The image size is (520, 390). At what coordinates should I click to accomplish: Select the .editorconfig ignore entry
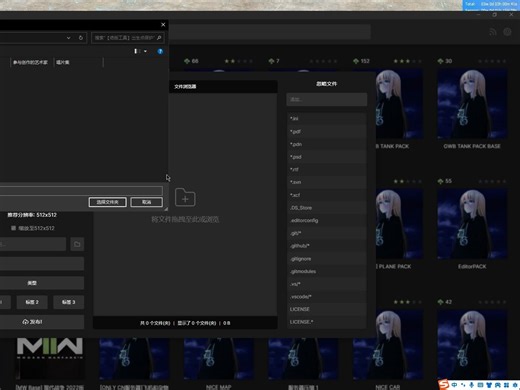click(x=327, y=220)
